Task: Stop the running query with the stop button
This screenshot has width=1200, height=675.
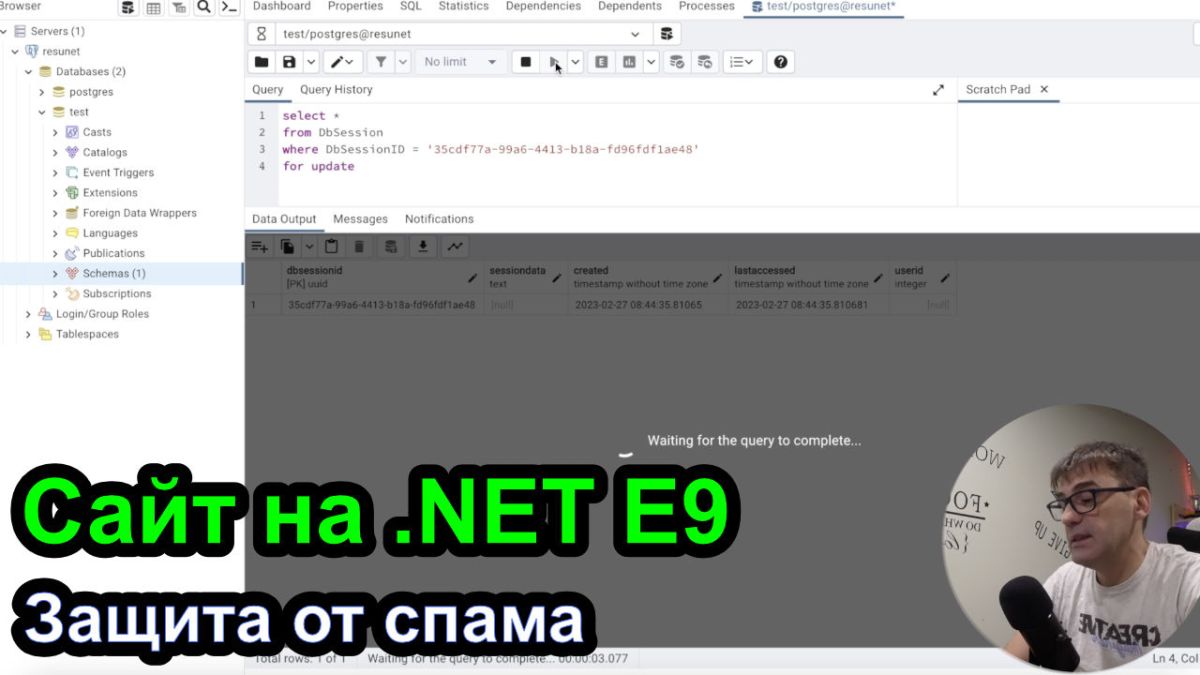Action: (x=525, y=62)
